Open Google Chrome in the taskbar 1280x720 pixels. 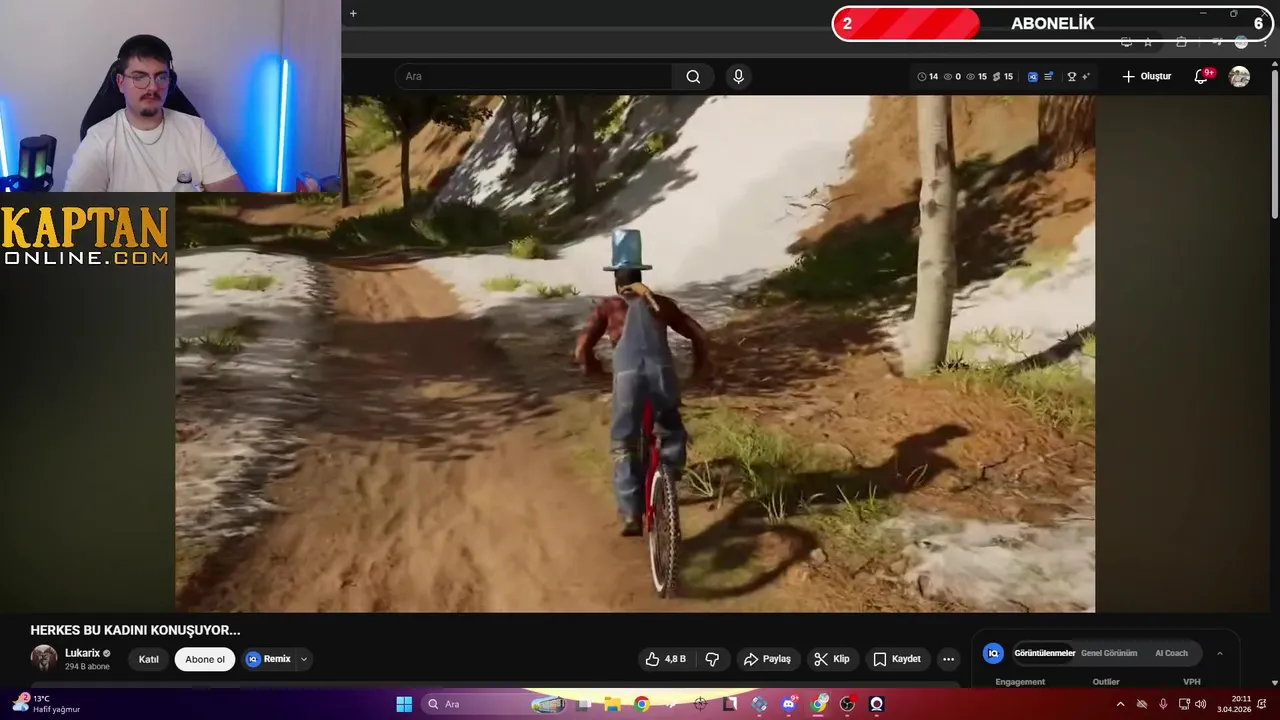(641, 704)
